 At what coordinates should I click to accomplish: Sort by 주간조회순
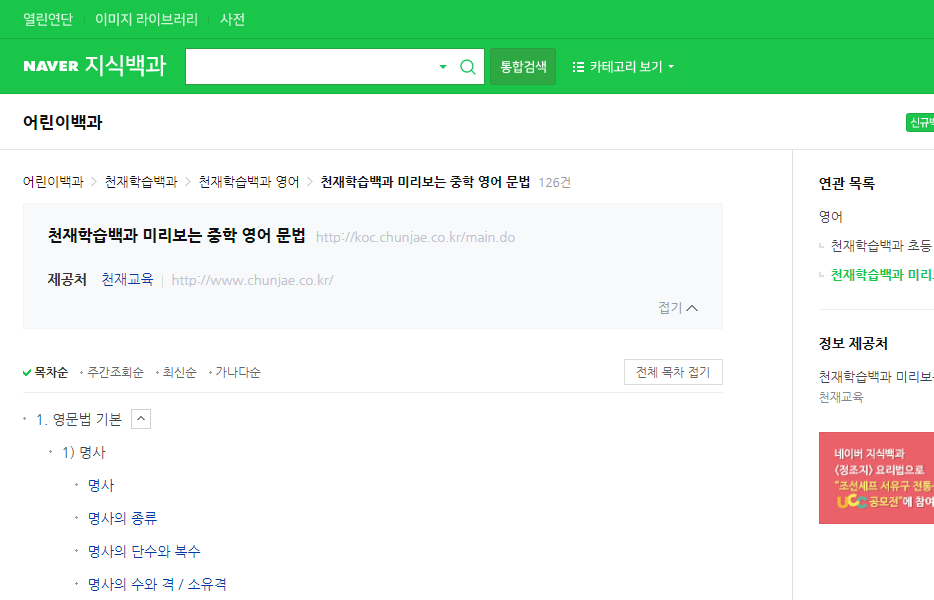[115, 372]
